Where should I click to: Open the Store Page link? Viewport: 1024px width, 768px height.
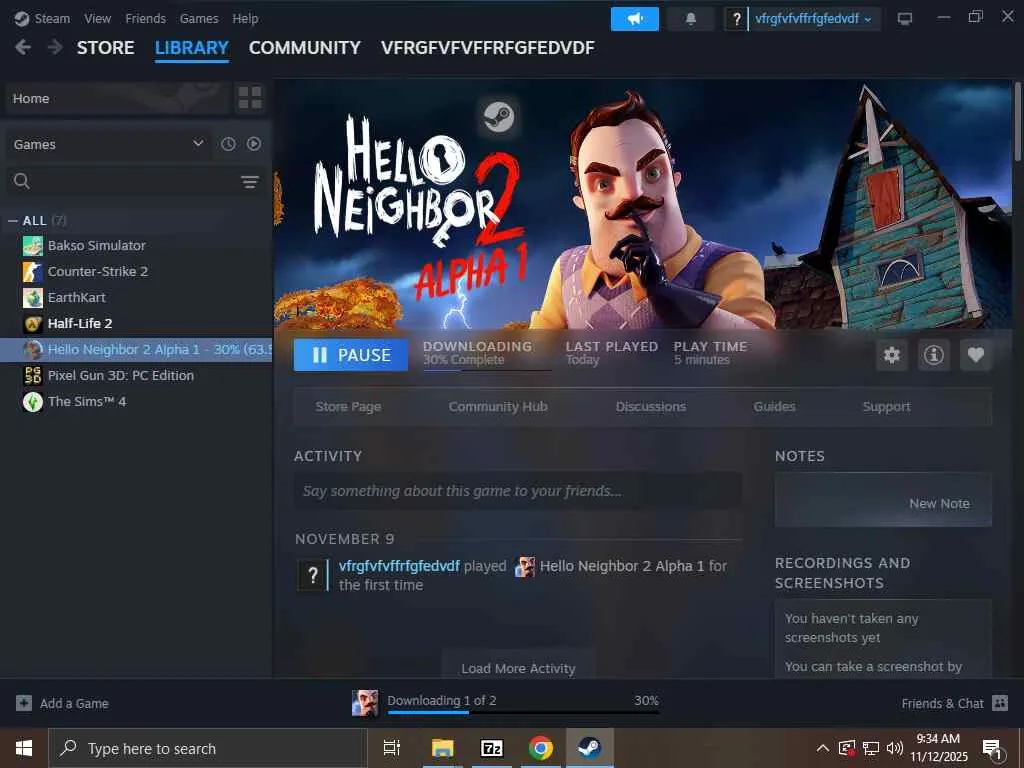coord(348,406)
